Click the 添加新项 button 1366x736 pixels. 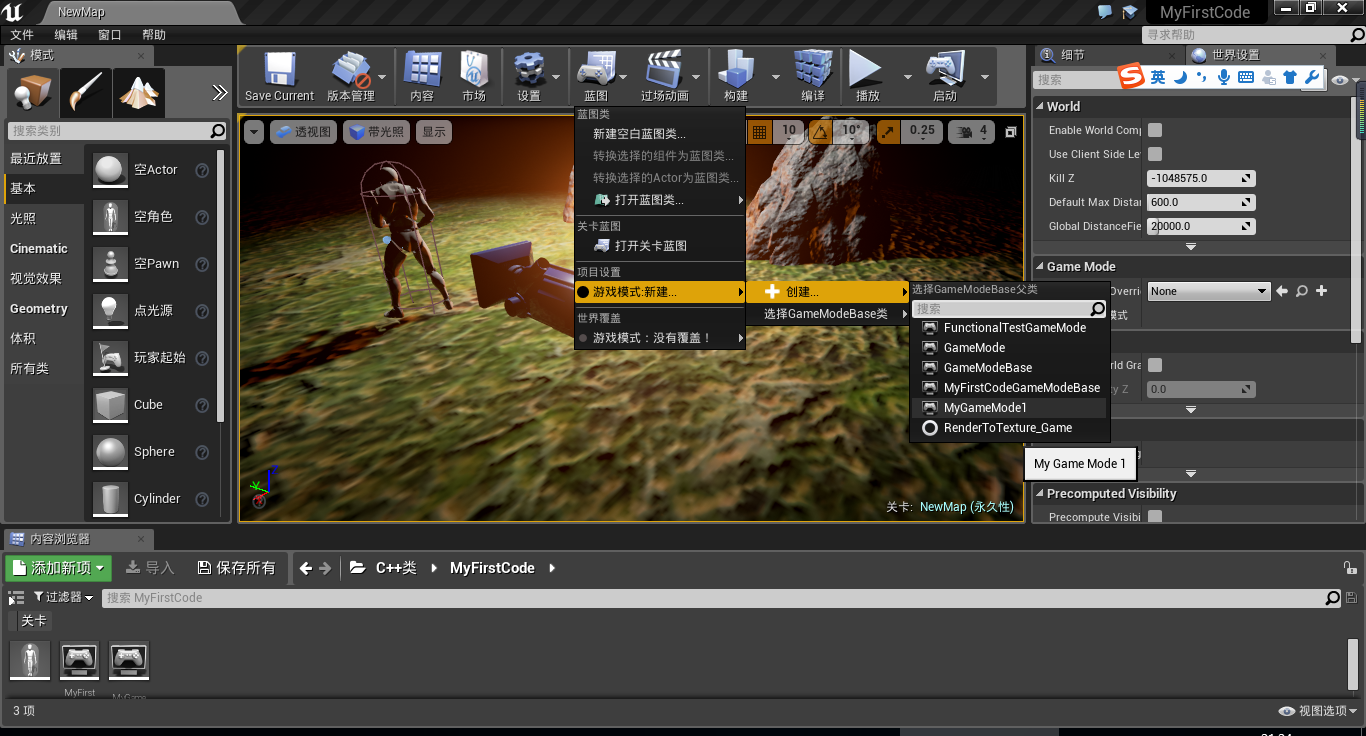pos(59,568)
